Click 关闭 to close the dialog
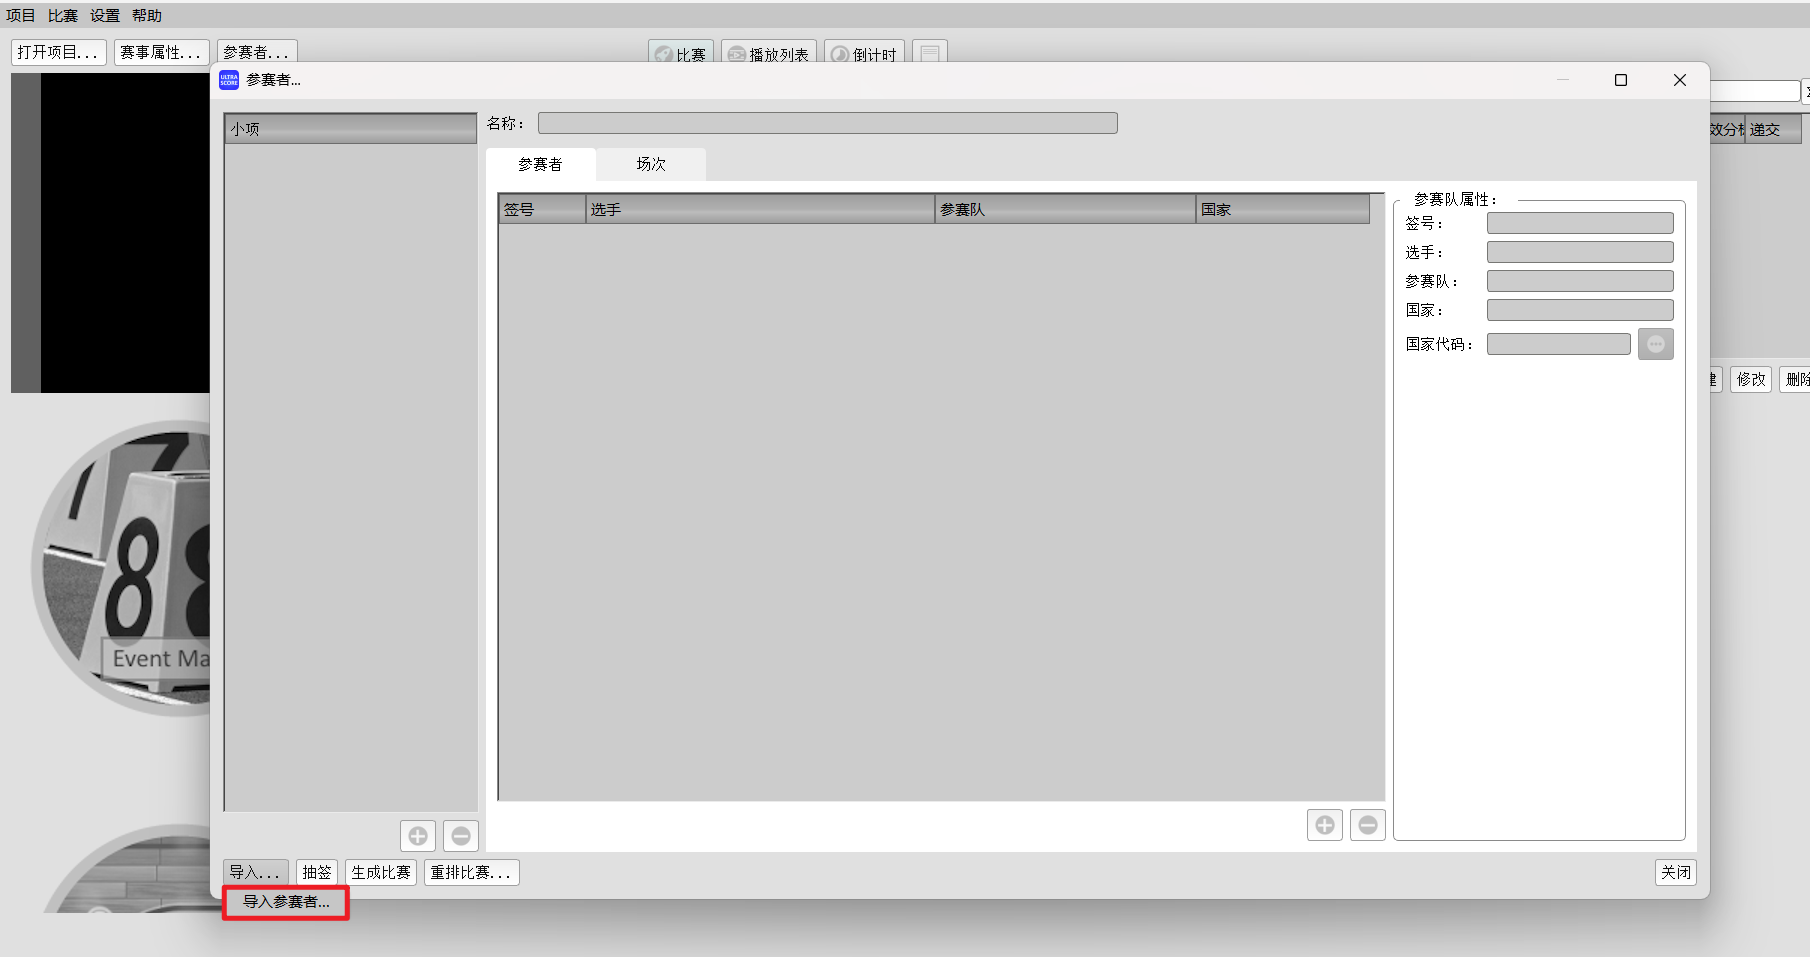The image size is (1810, 957). [1675, 872]
